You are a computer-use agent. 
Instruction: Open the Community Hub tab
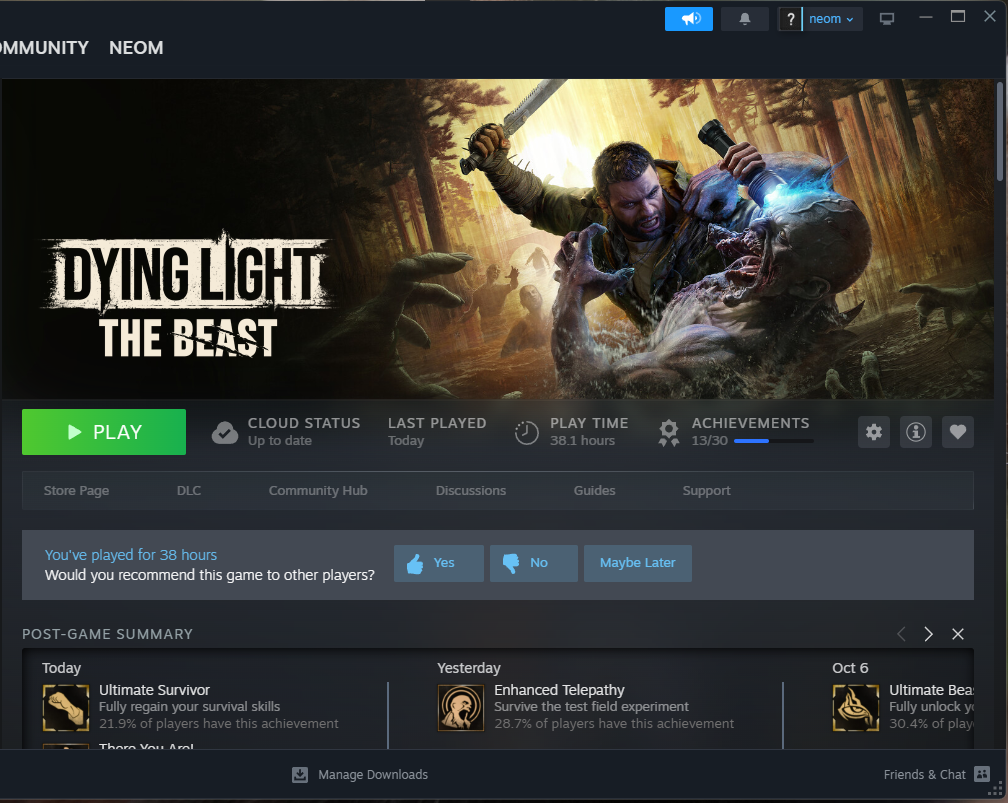click(x=318, y=491)
